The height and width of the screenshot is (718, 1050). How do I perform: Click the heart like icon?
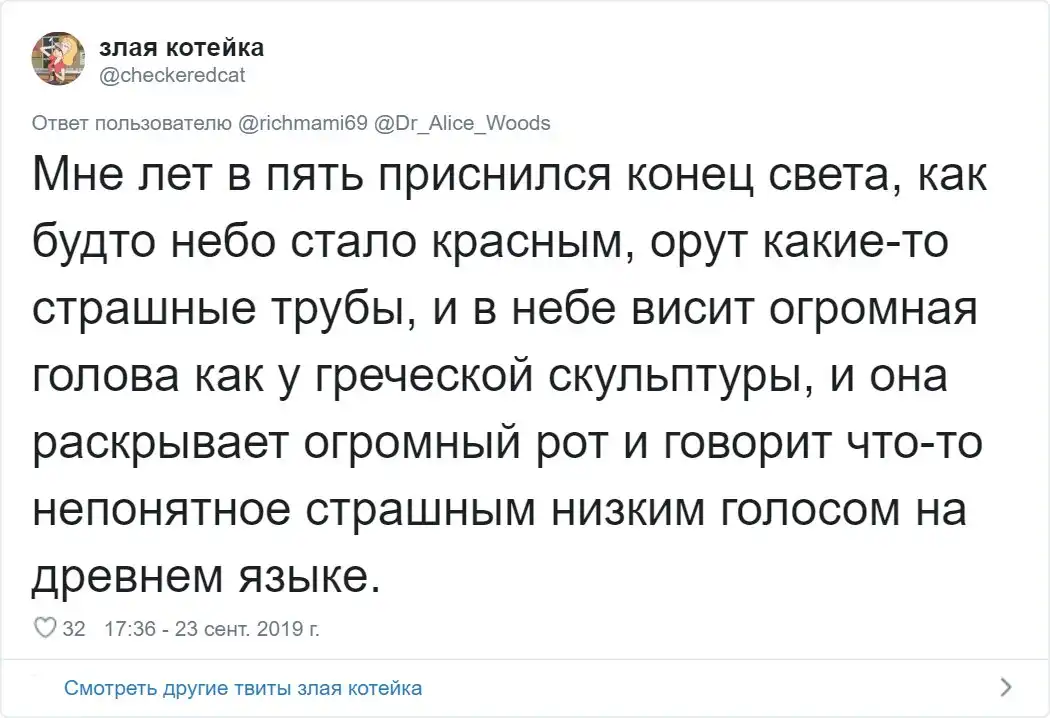coord(44,629)
